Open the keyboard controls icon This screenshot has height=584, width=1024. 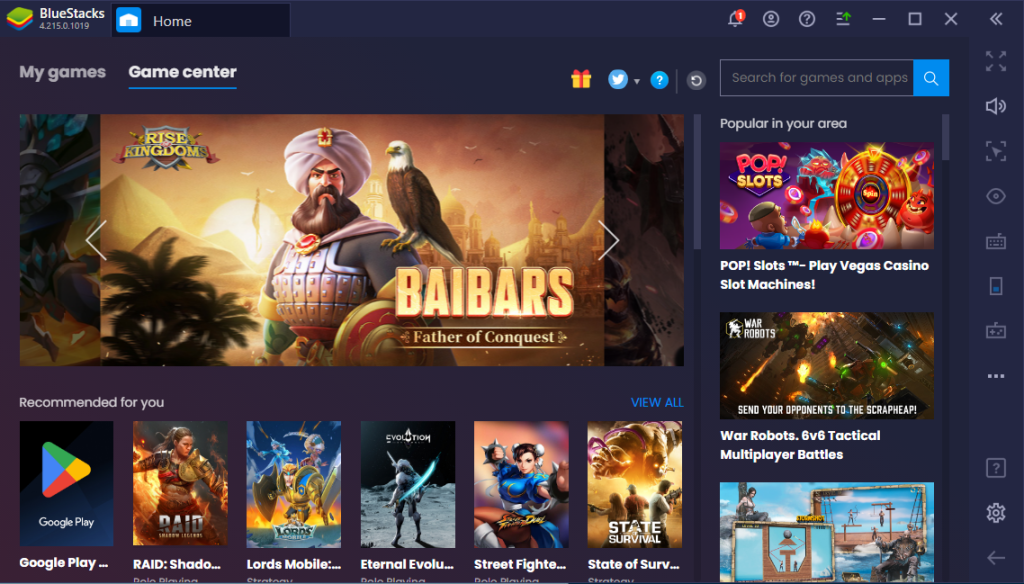click(996, 241)
